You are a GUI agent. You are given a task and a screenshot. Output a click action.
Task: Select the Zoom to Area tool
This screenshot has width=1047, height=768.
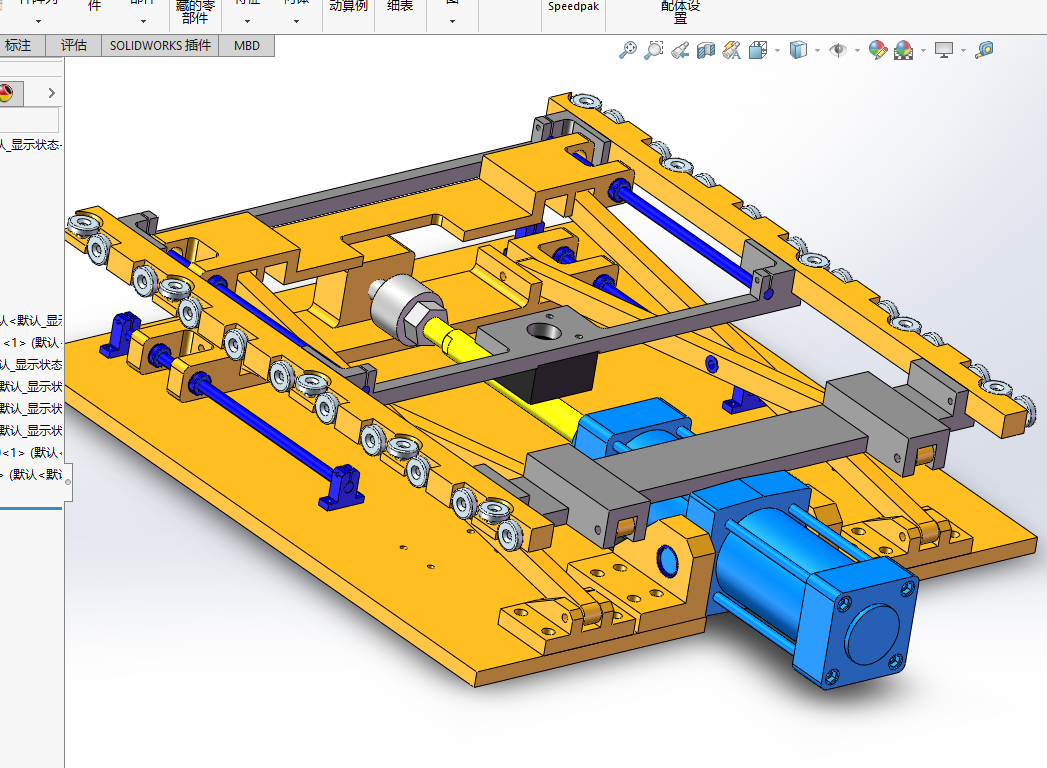(654, 50)
